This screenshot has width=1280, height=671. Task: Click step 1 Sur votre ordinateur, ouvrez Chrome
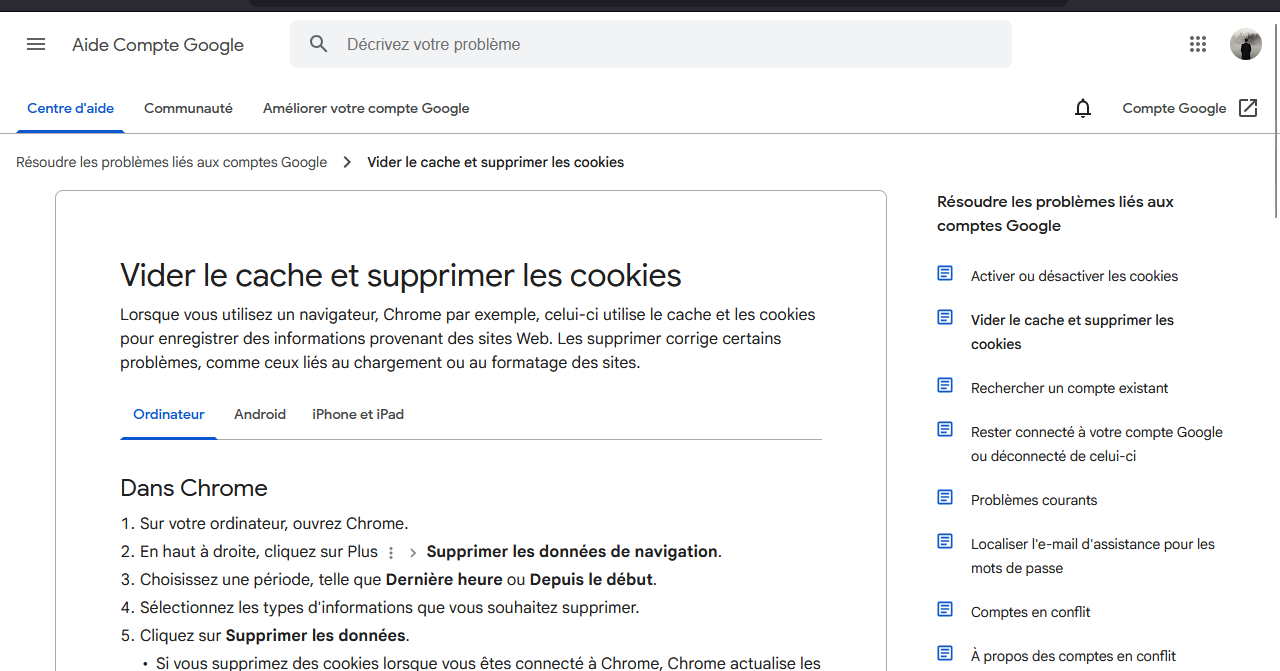click(x=274, y=523)
